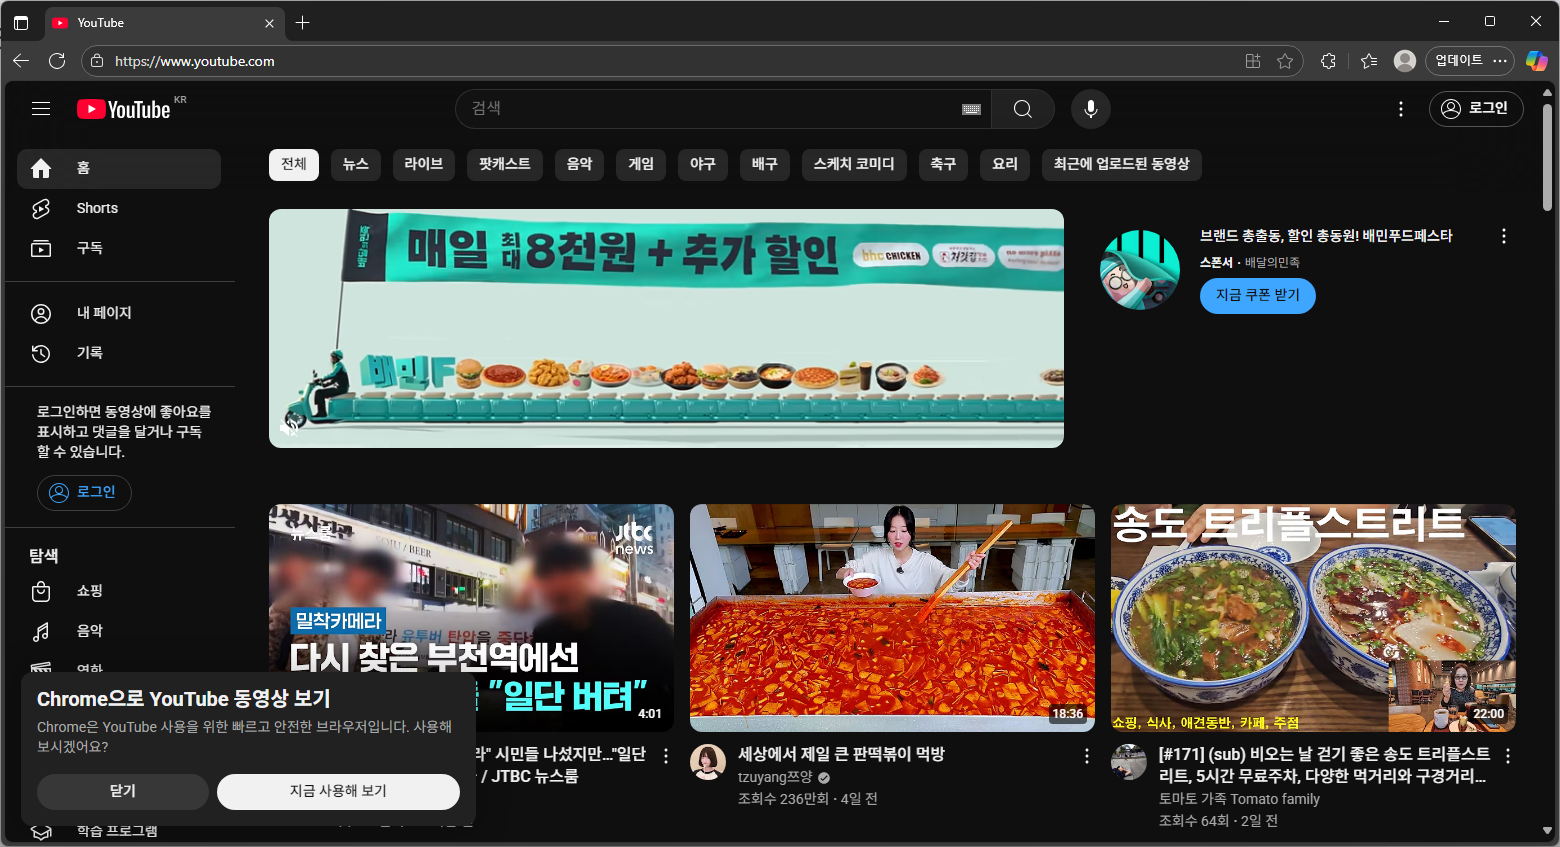
Task: Open 기록 (History) from the sidebar
Action: 90,353
